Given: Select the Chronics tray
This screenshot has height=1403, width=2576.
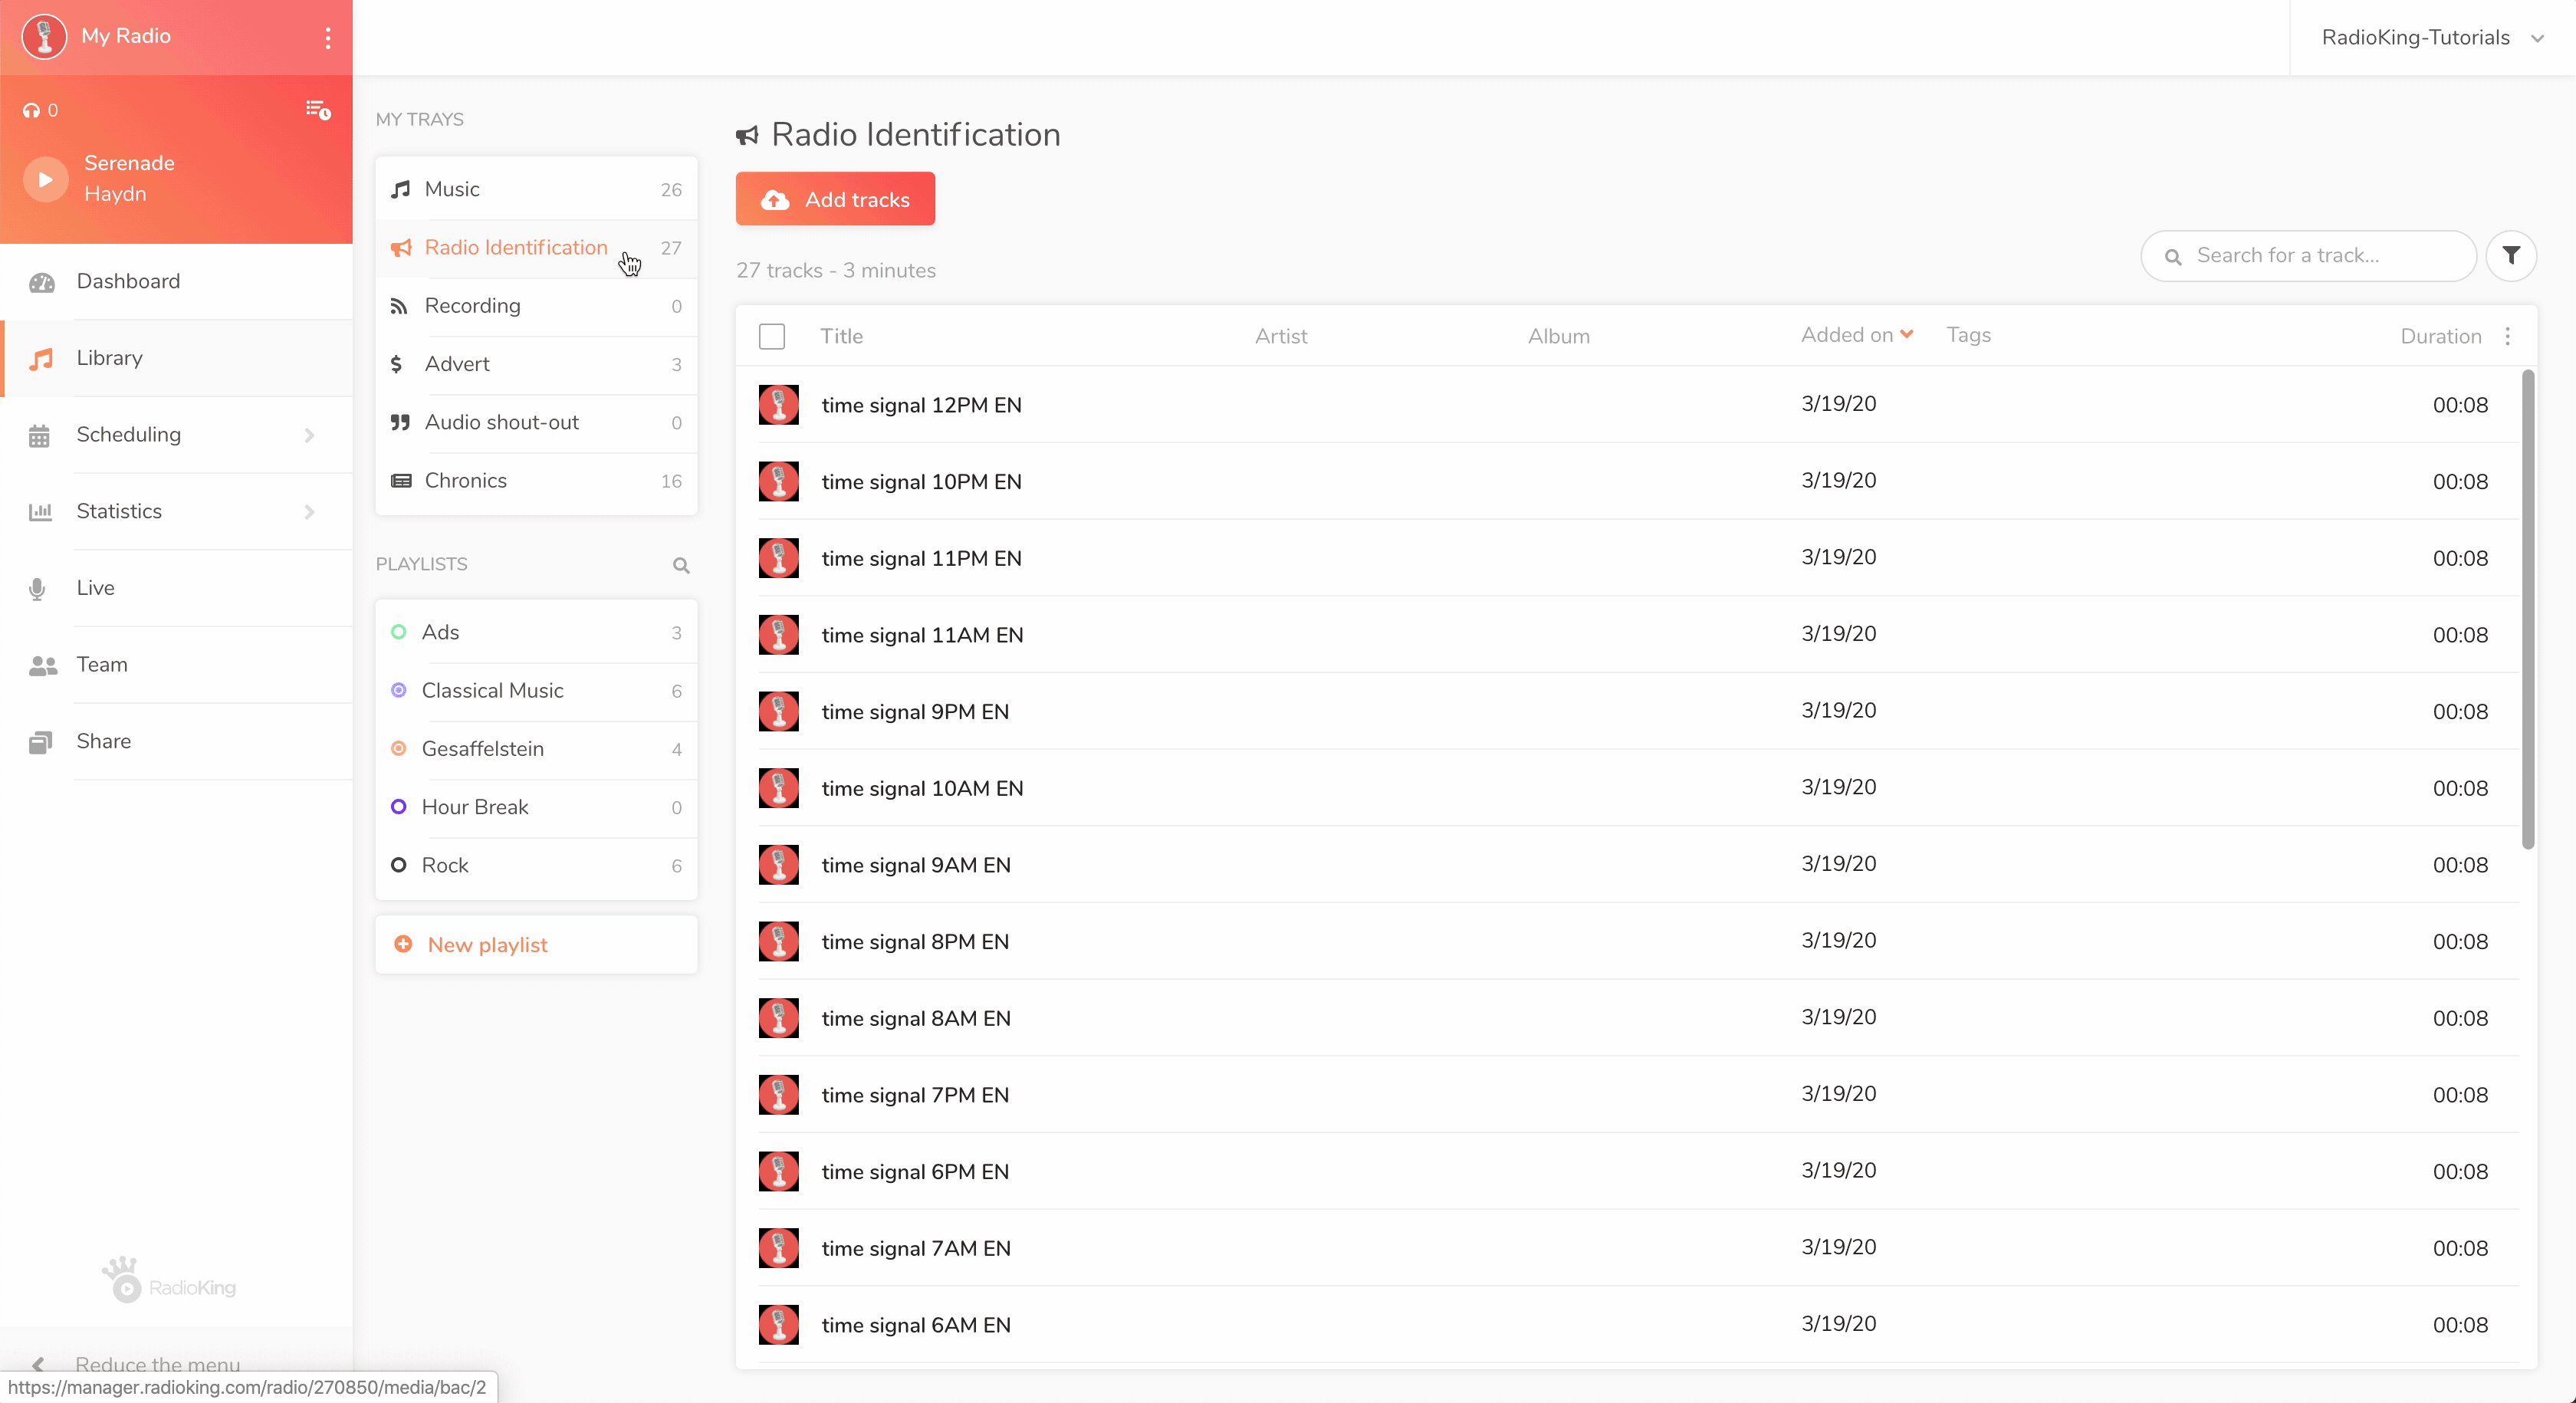Looking at the screenshot, I should [x=536, y=481].
